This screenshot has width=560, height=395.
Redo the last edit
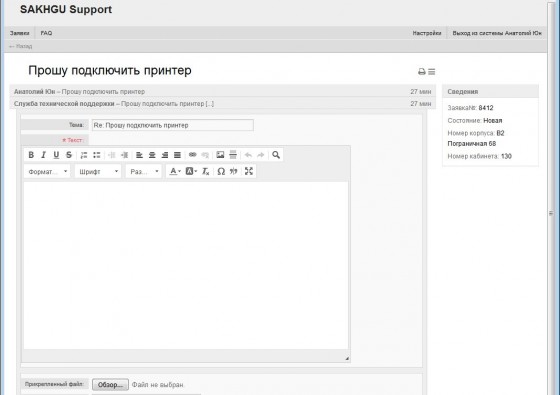261,155
